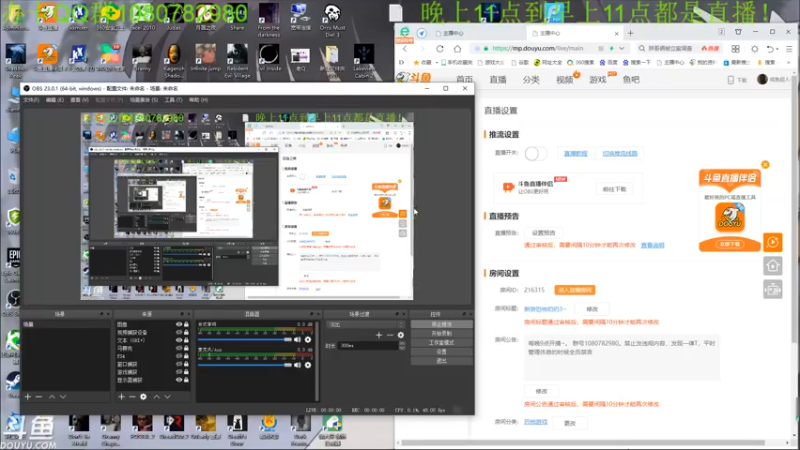Select 分类 tab in Douyu navigation
This screenshot has width=800, height=450.
[531, 80]
